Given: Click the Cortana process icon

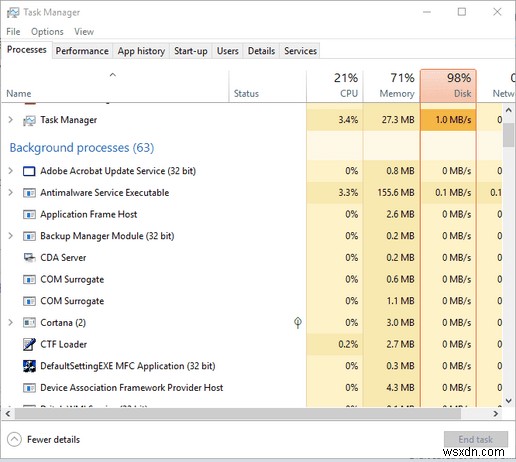Looking at the screenshot, I should (x=29, y=323).
